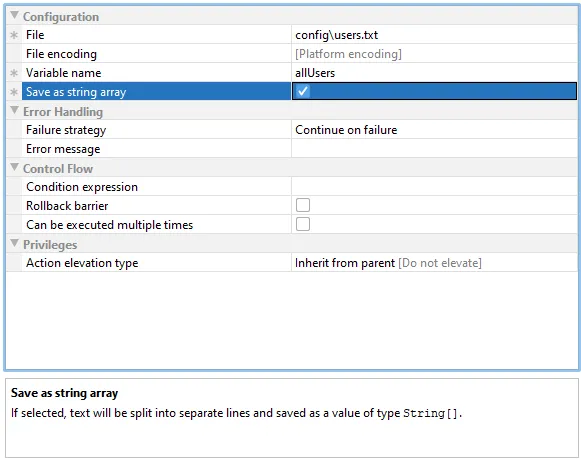Check Can be executed multiple times
Image resolution: width=581 pixels, height=460 pixels.
pos(303,224)
